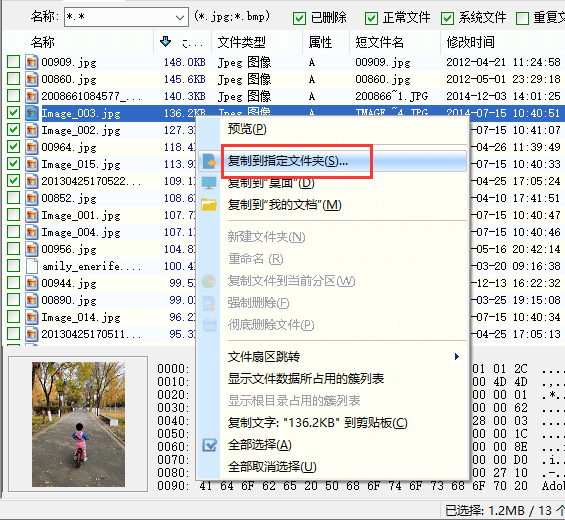Viewport: 565px width, 520px height.
Task: Click the checkmark icon beside 全部选择
Action: tap(209, 445)
